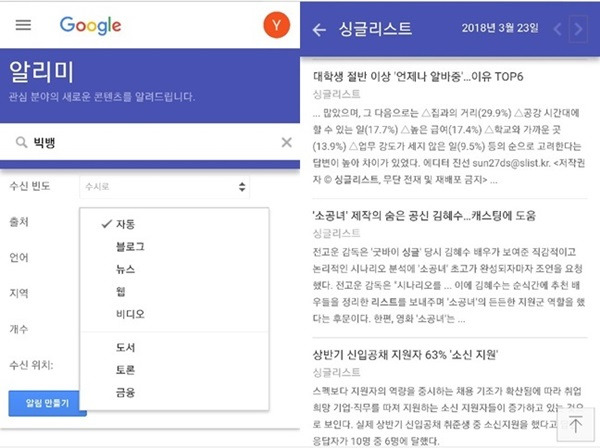Select 뉴스 in the source list
The height and width of the screenshot is (448, 600).
(x=126, y=269)
